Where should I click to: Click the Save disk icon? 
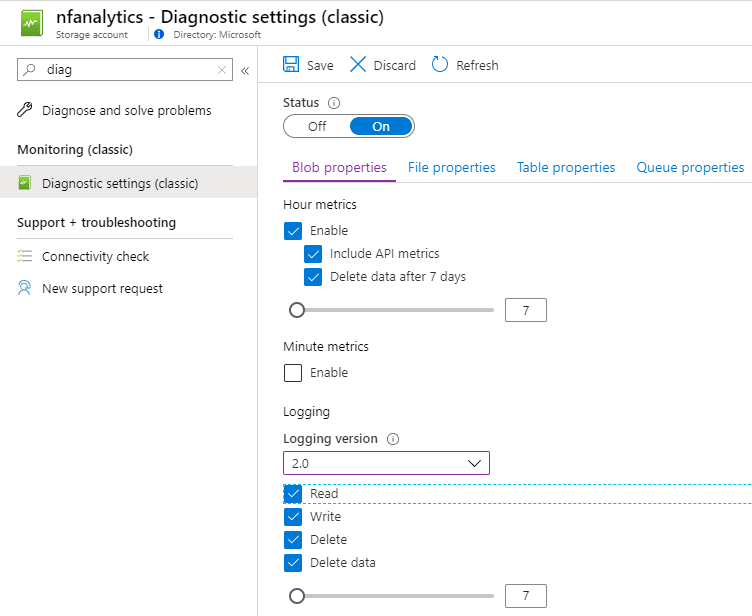[x=291, y=64]
